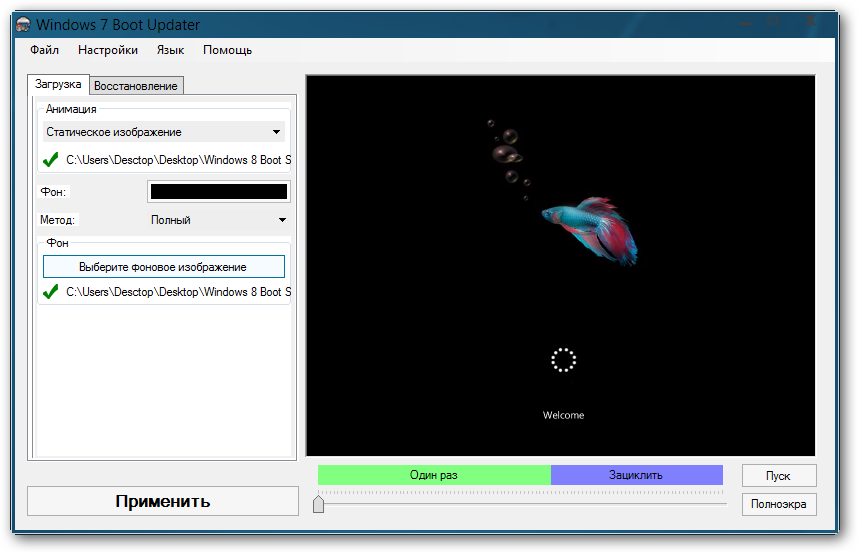Open the Язык menu

170,50
